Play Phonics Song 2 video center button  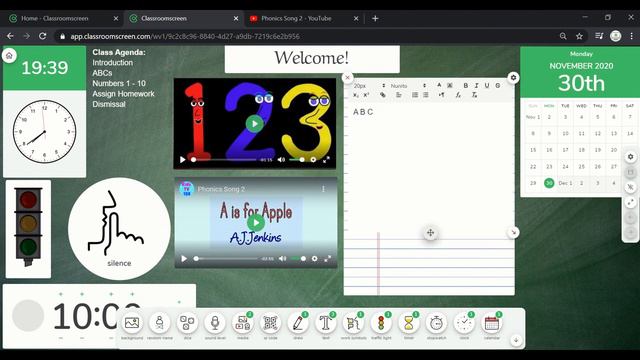pyautogui.click(x=256, y=223)
